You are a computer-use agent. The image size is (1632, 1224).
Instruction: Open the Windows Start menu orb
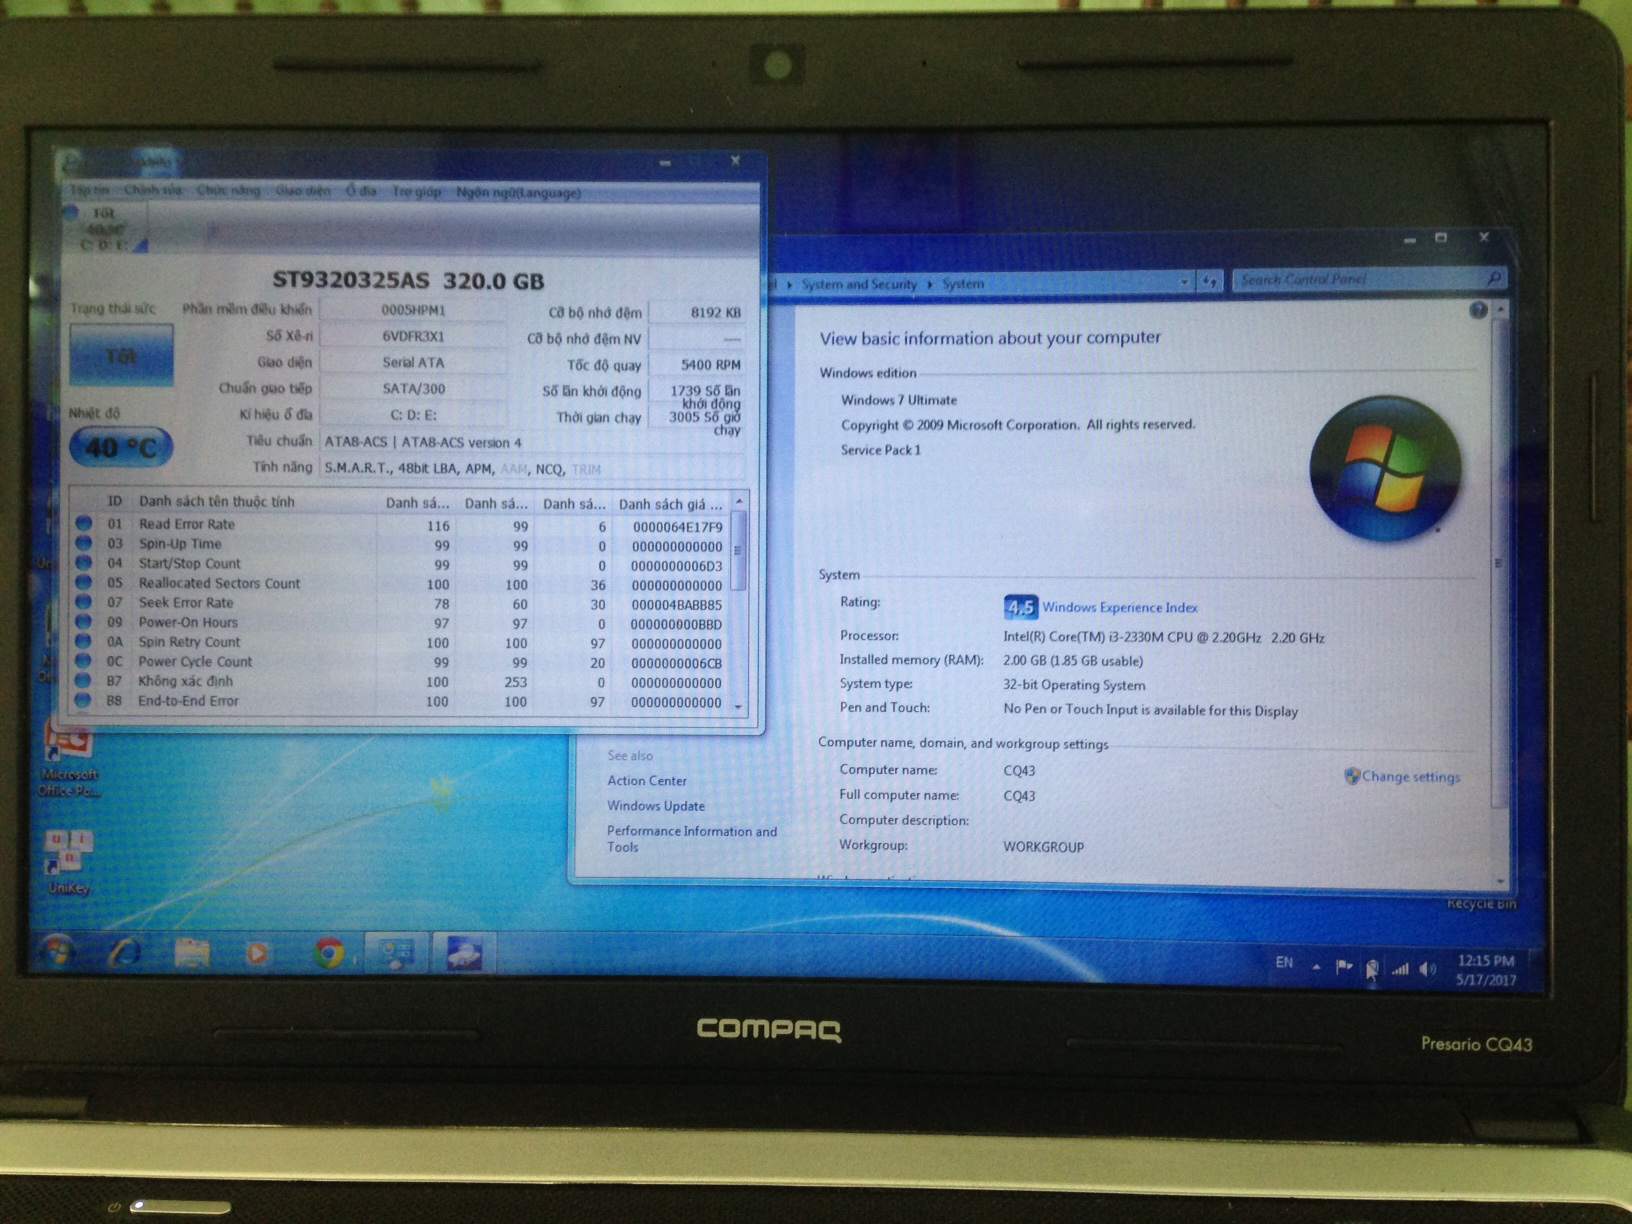57,951
